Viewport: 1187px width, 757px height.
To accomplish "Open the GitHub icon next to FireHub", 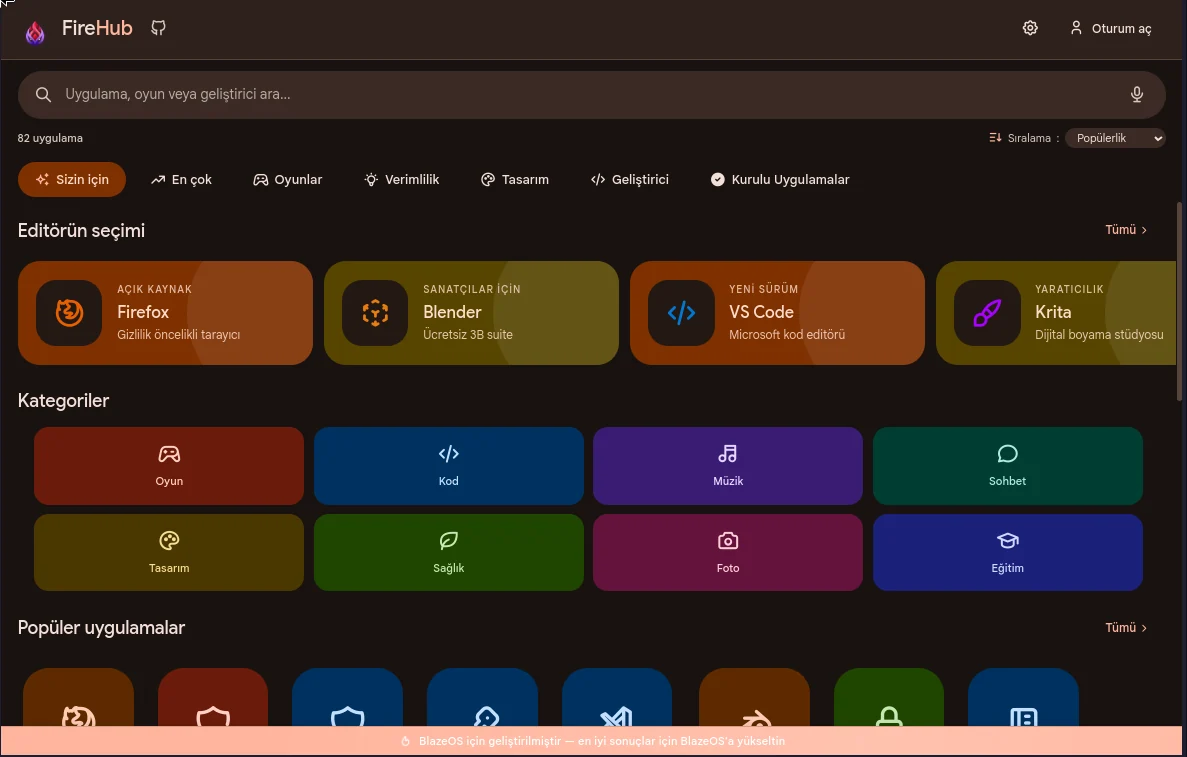I will click(x=158, y=28).
